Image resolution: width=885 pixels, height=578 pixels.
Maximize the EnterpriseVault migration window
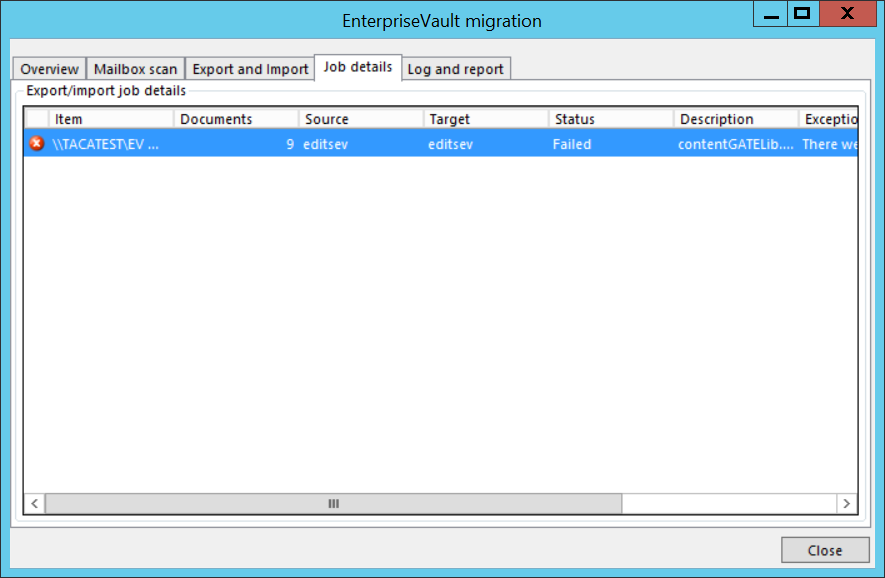pyautogui.click(x=802, y=14)
